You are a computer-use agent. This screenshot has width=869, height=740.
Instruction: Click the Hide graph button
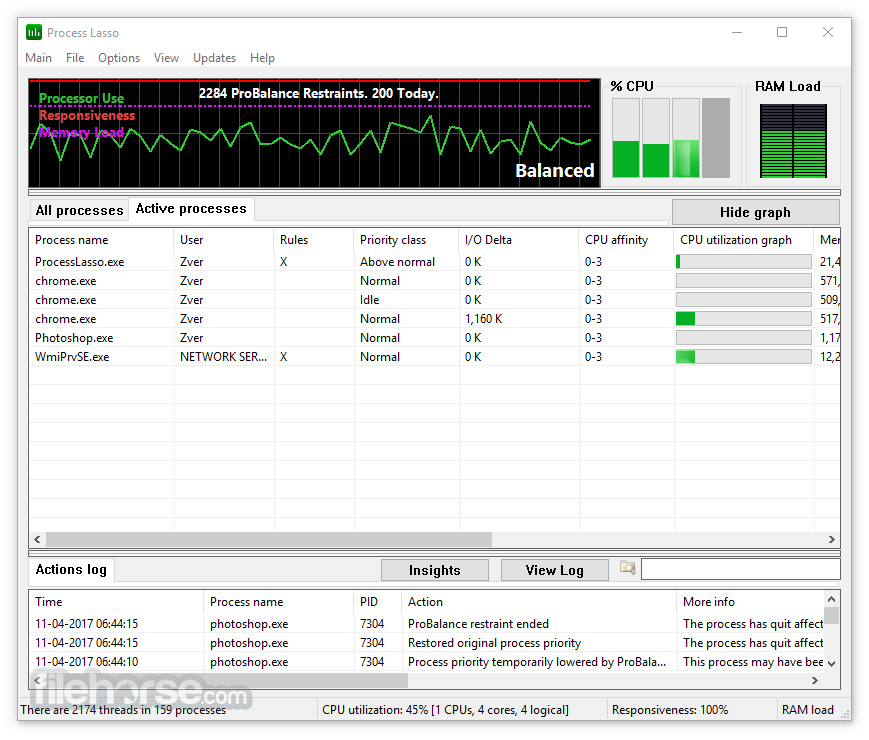(x=755, y=212)
